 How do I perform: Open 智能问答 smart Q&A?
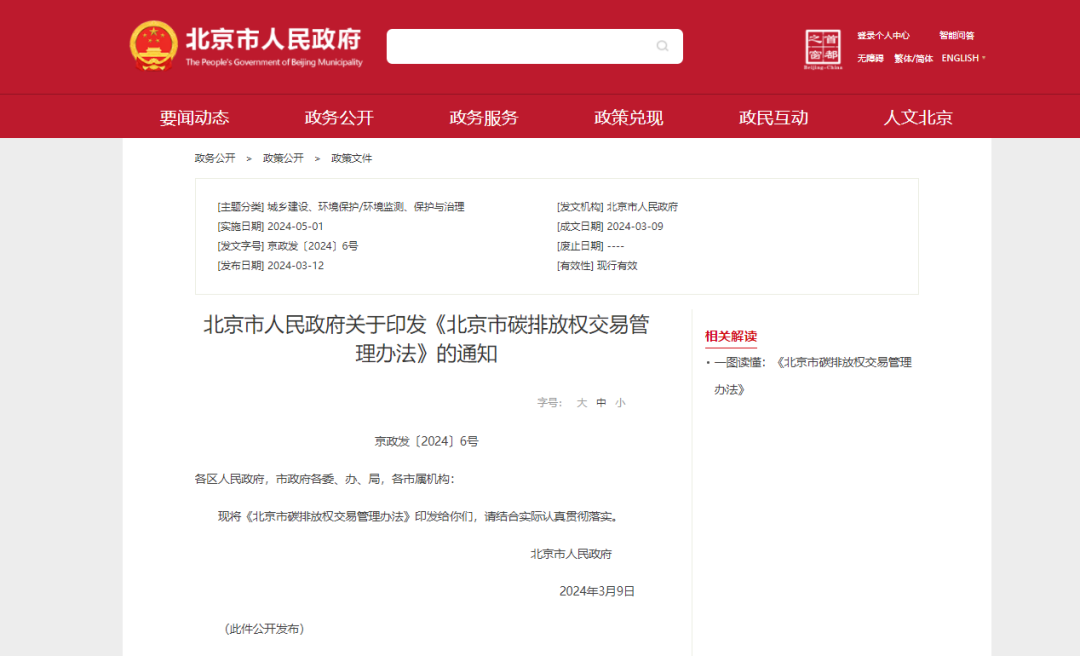tap(956, 36)
